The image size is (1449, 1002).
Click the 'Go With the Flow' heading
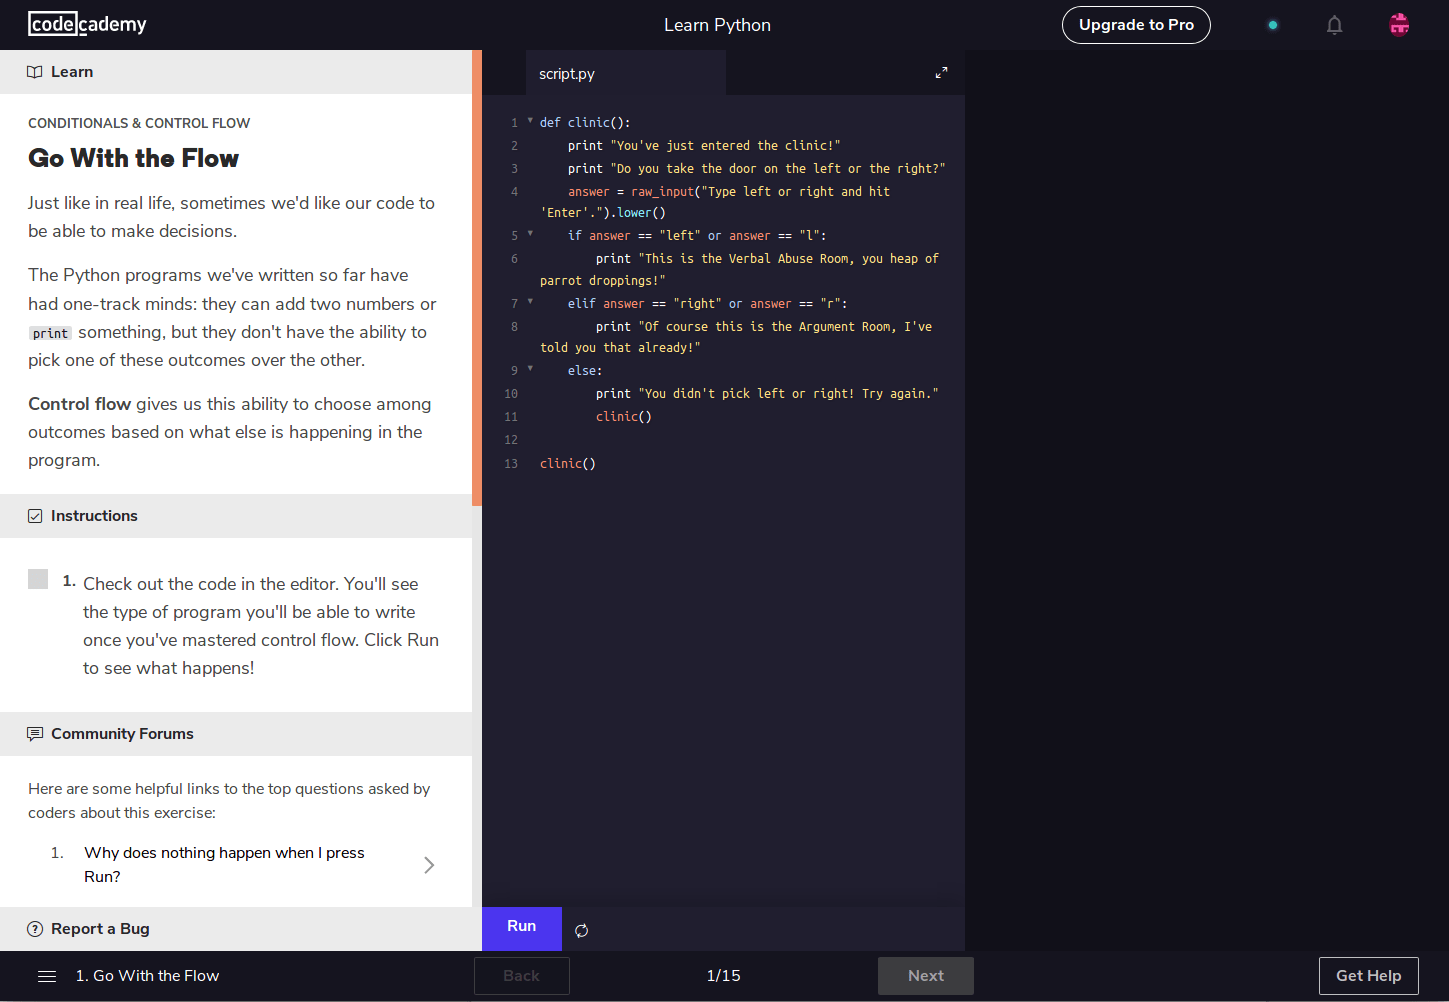pyautogui.click(x=134, y=158)
